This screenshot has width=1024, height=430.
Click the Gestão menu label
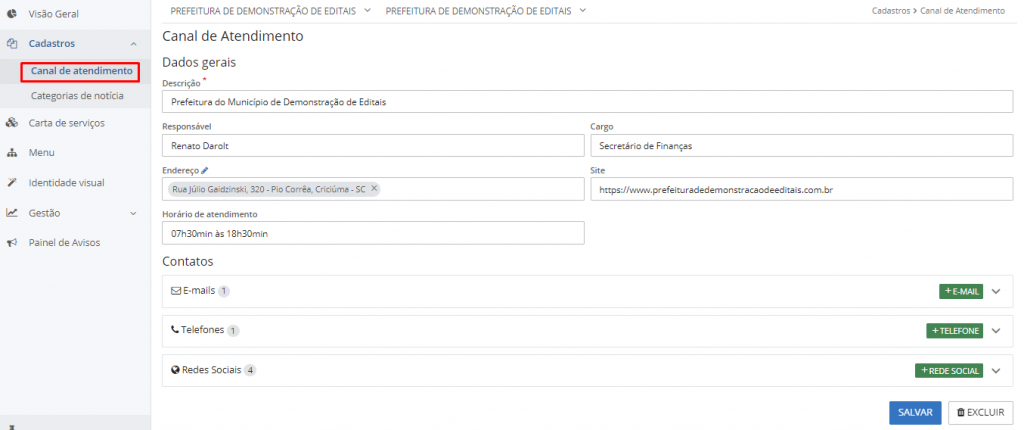pyautogui.click(x=44, y=213)
